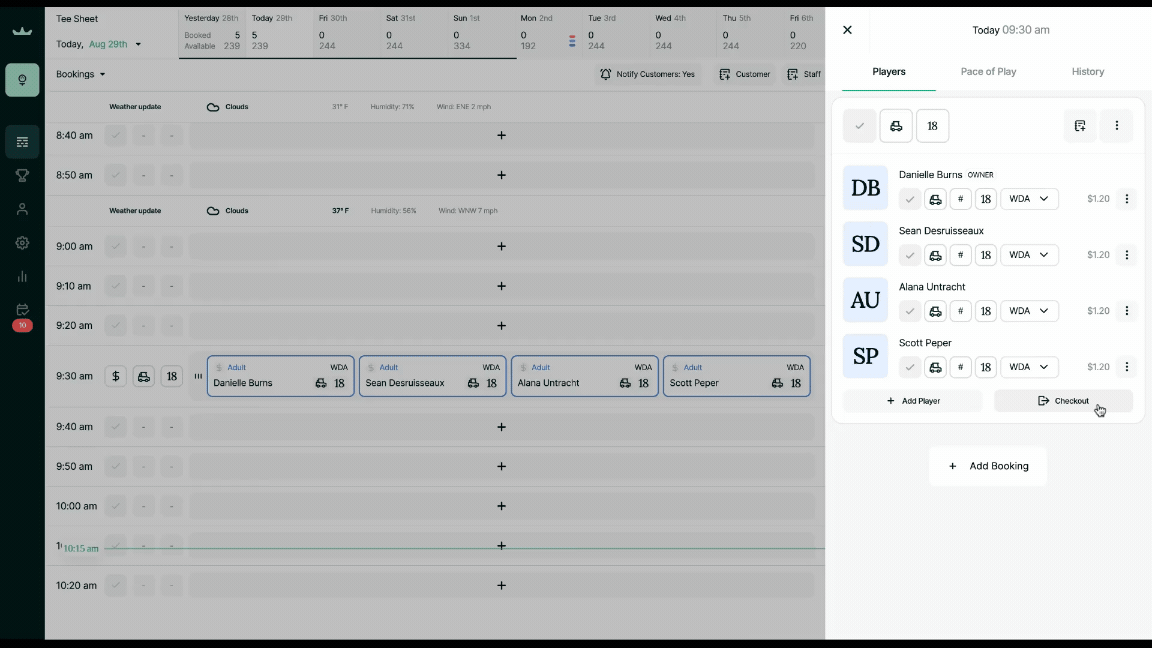Click the Checkout button

1063,401
